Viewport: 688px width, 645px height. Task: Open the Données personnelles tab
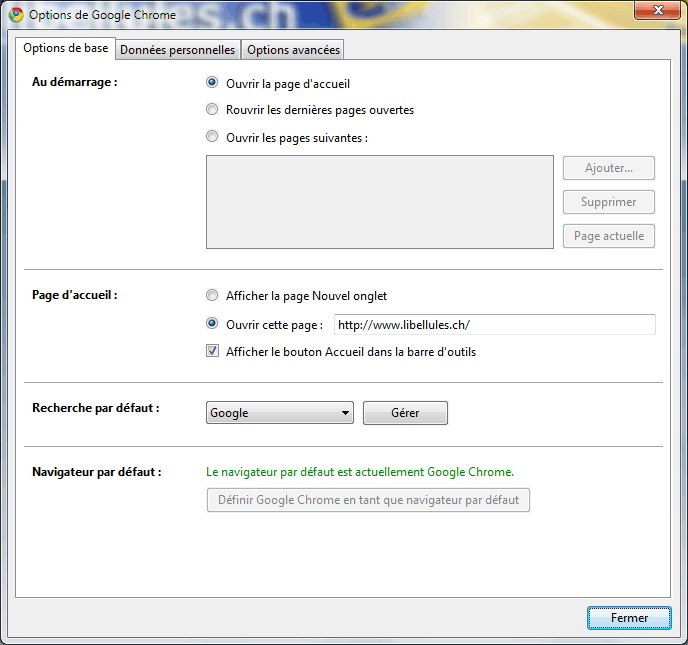point(177,50)
